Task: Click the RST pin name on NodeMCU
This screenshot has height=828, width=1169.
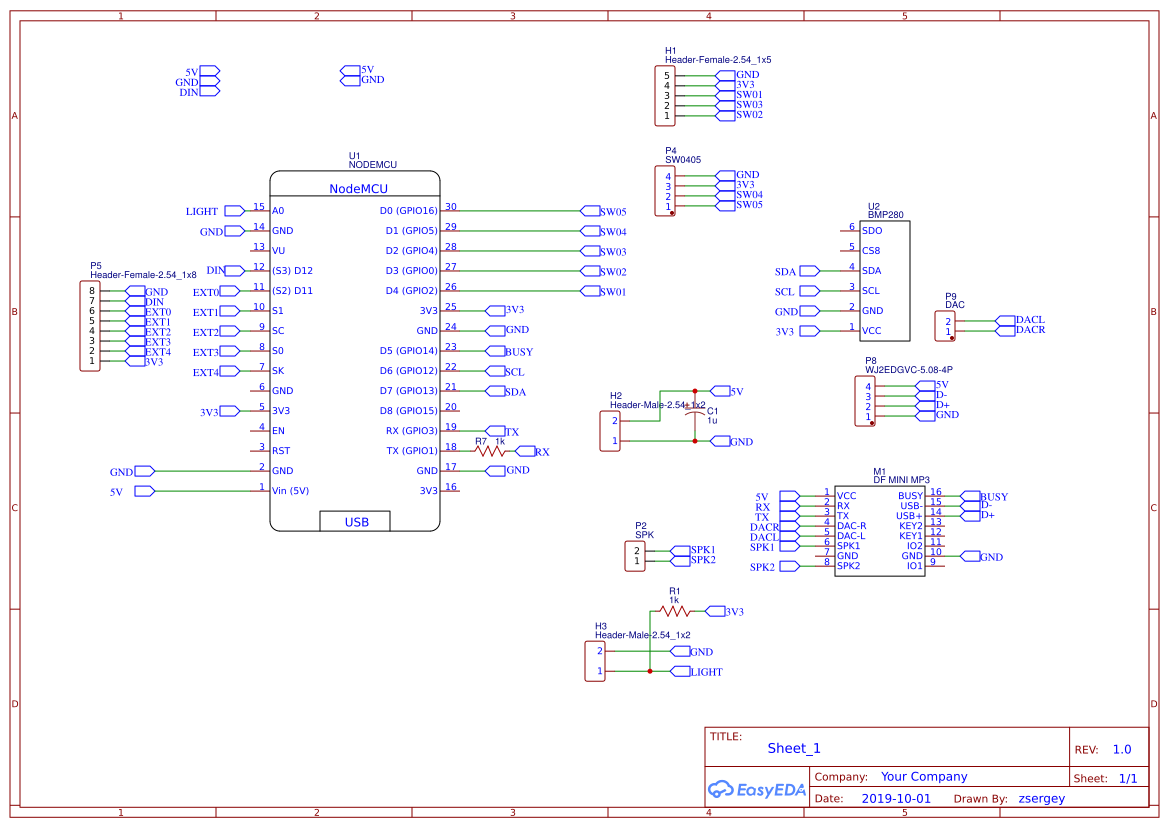Action: tap(281, 451)
